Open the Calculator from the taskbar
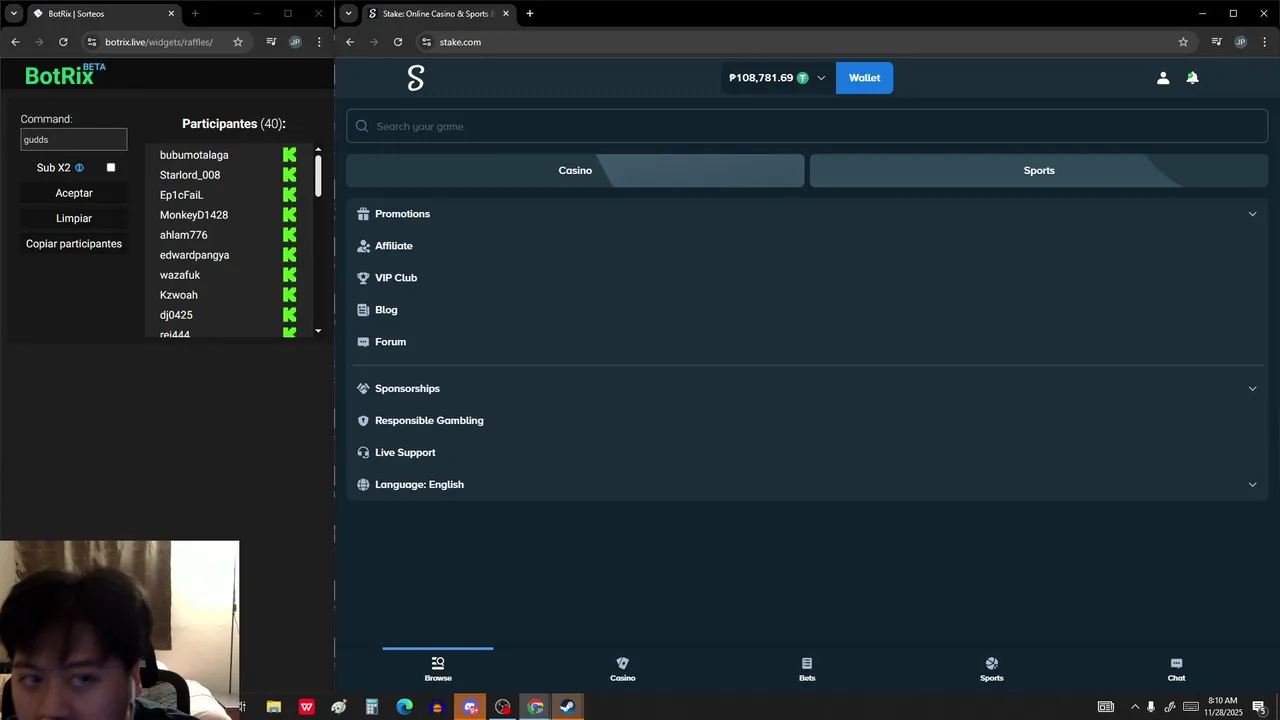This screenshot has height=720, width=1280. point(371,707)
